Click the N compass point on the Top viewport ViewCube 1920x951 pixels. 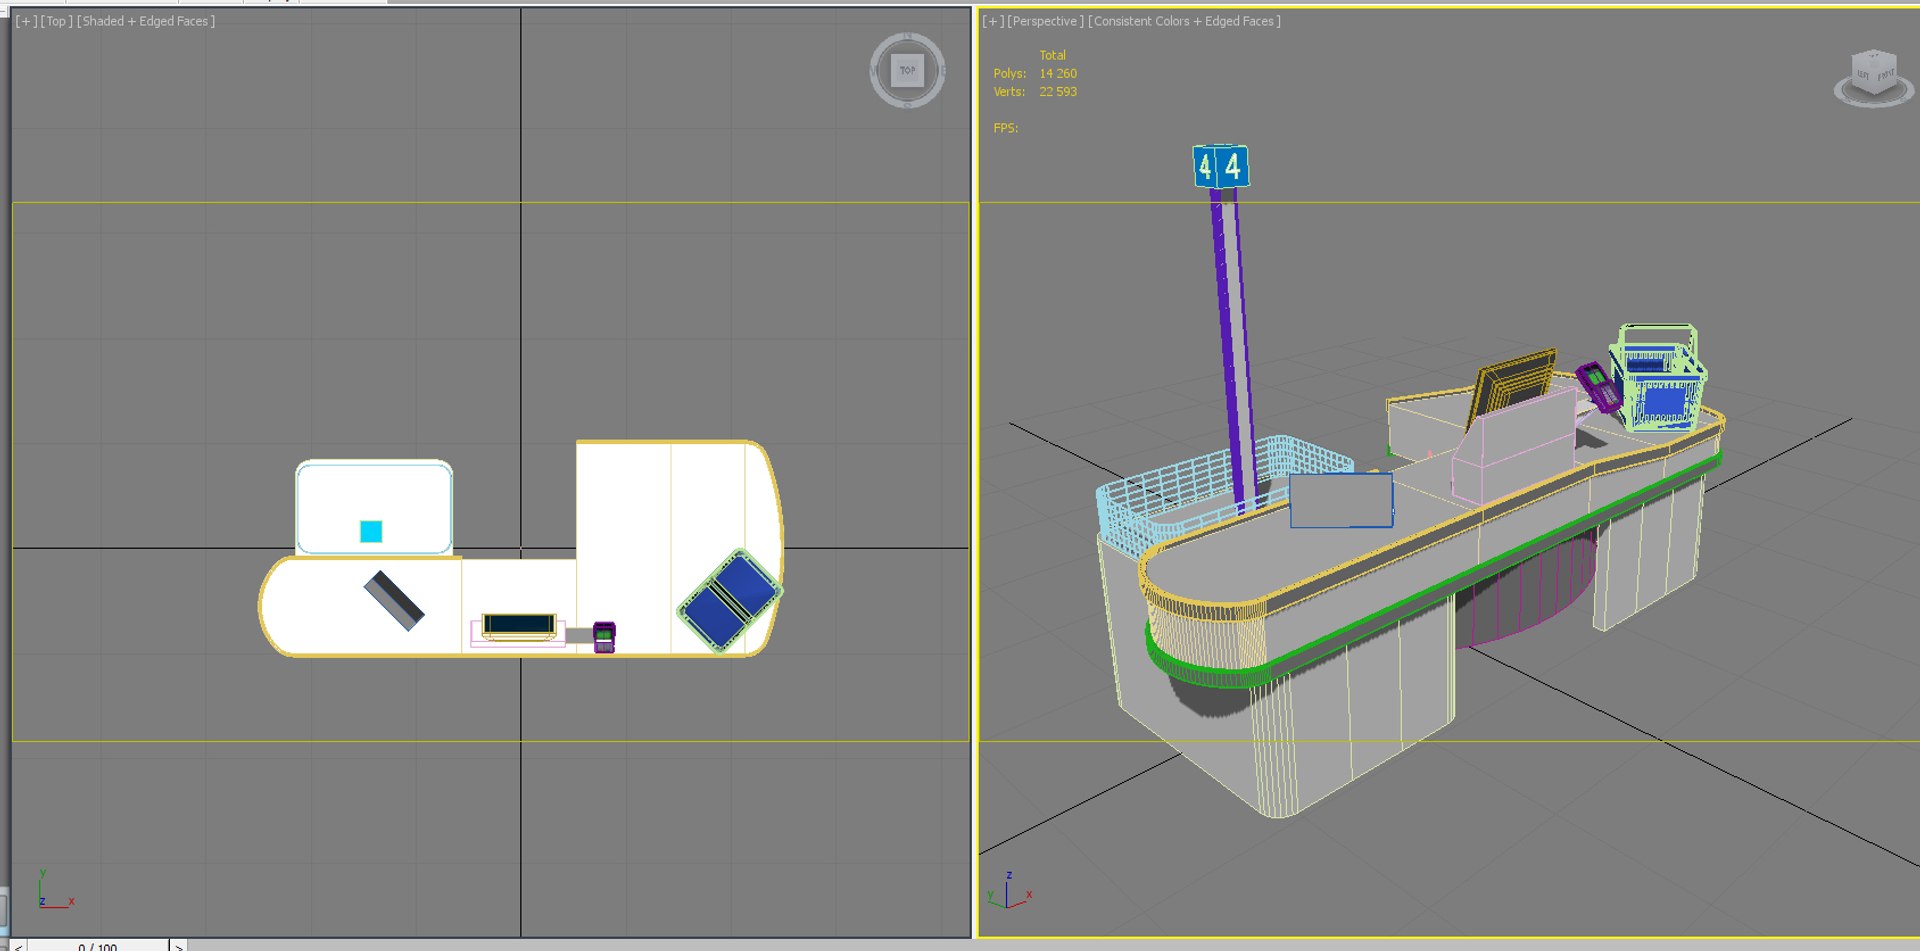tap(907, 37)
